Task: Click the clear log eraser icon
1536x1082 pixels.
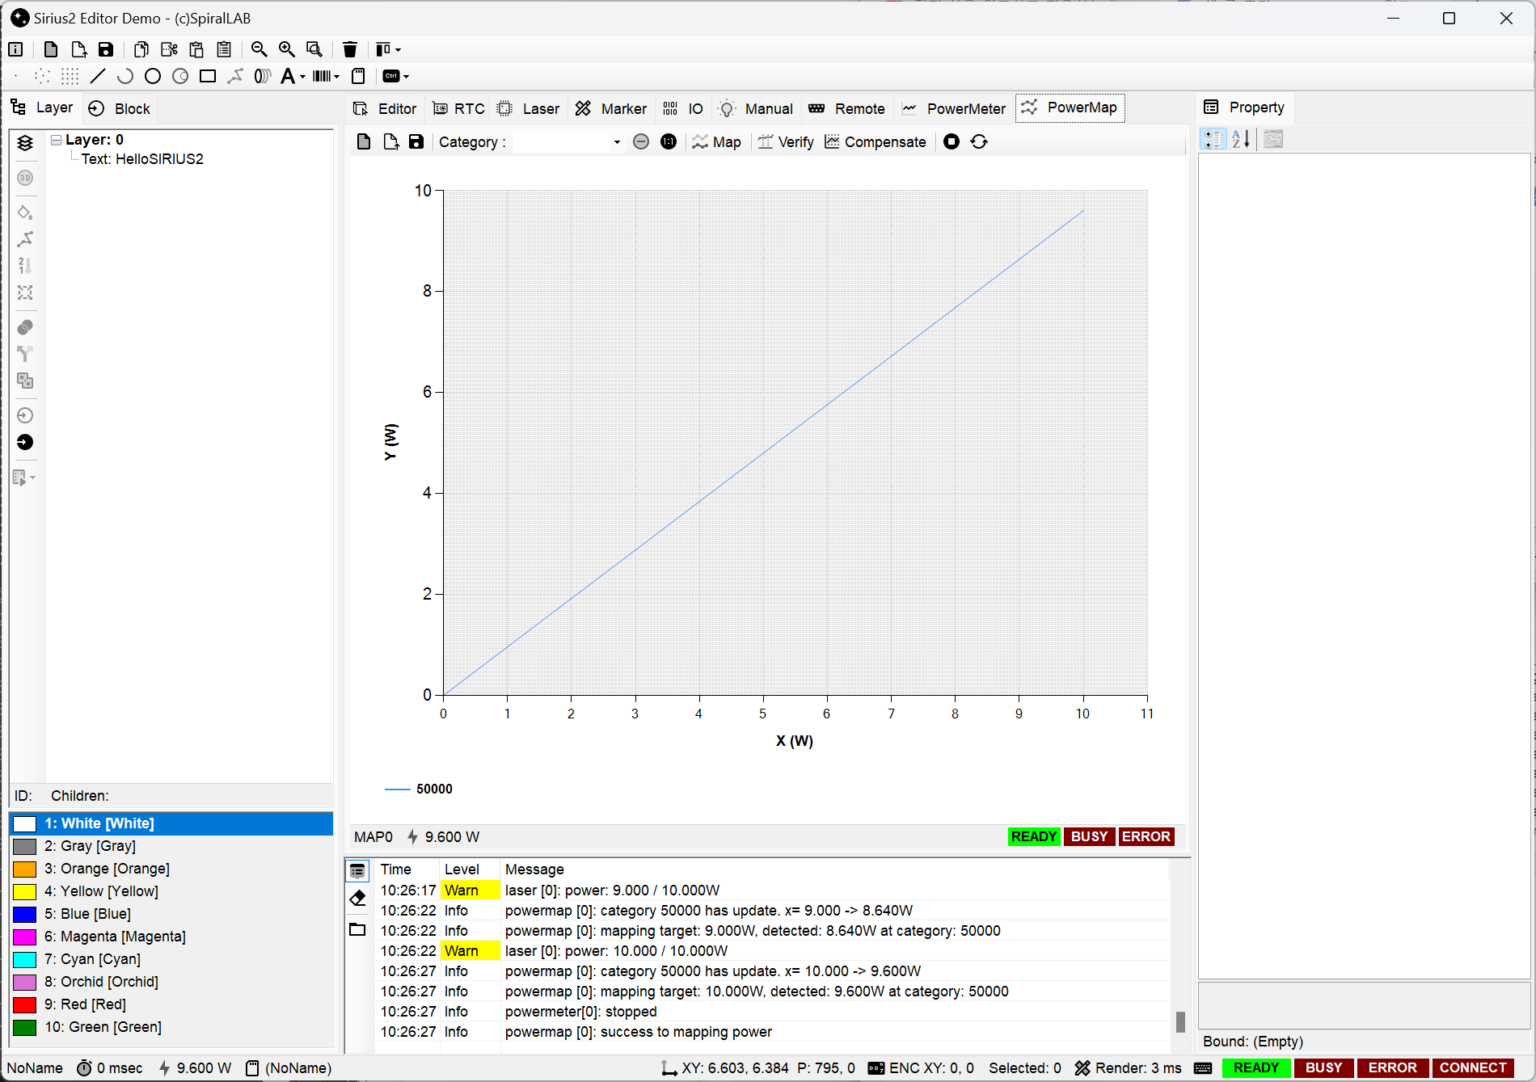Action: [358, 899]
